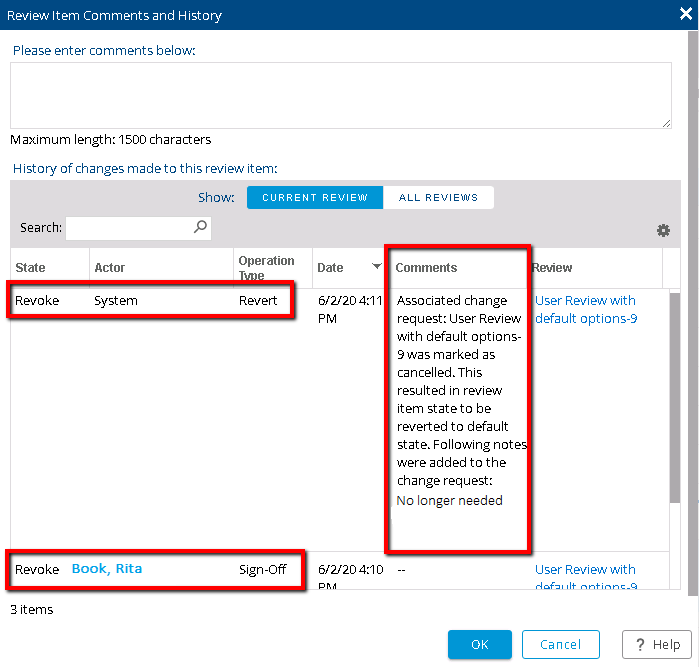Toggle Date column sort arrow
Image resolution: width=699 pixels, height=667 pixels.
coord(377,267)
